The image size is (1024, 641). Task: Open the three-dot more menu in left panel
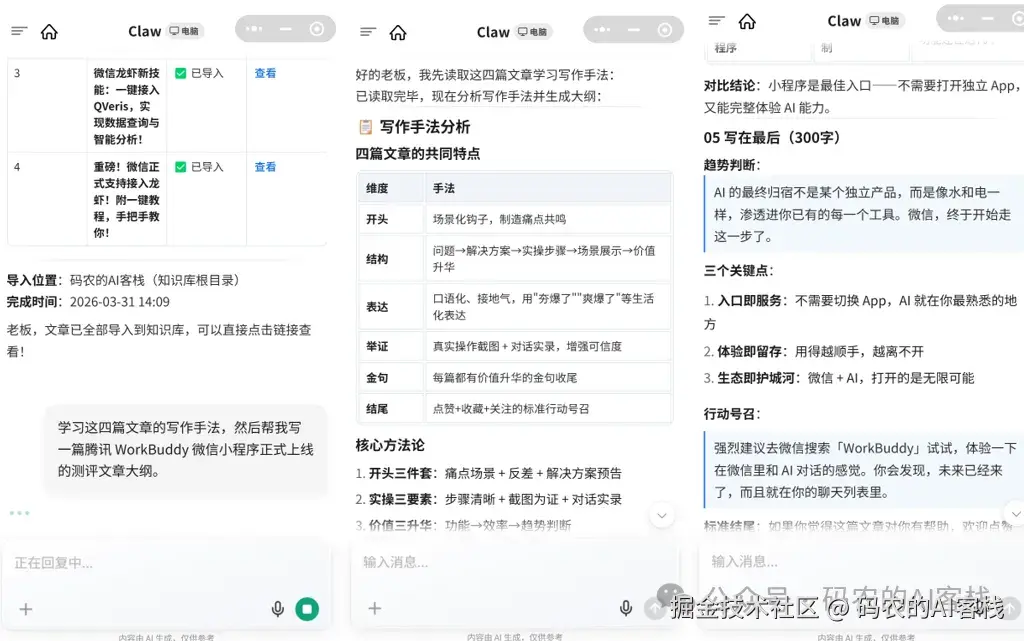[254, 29]
